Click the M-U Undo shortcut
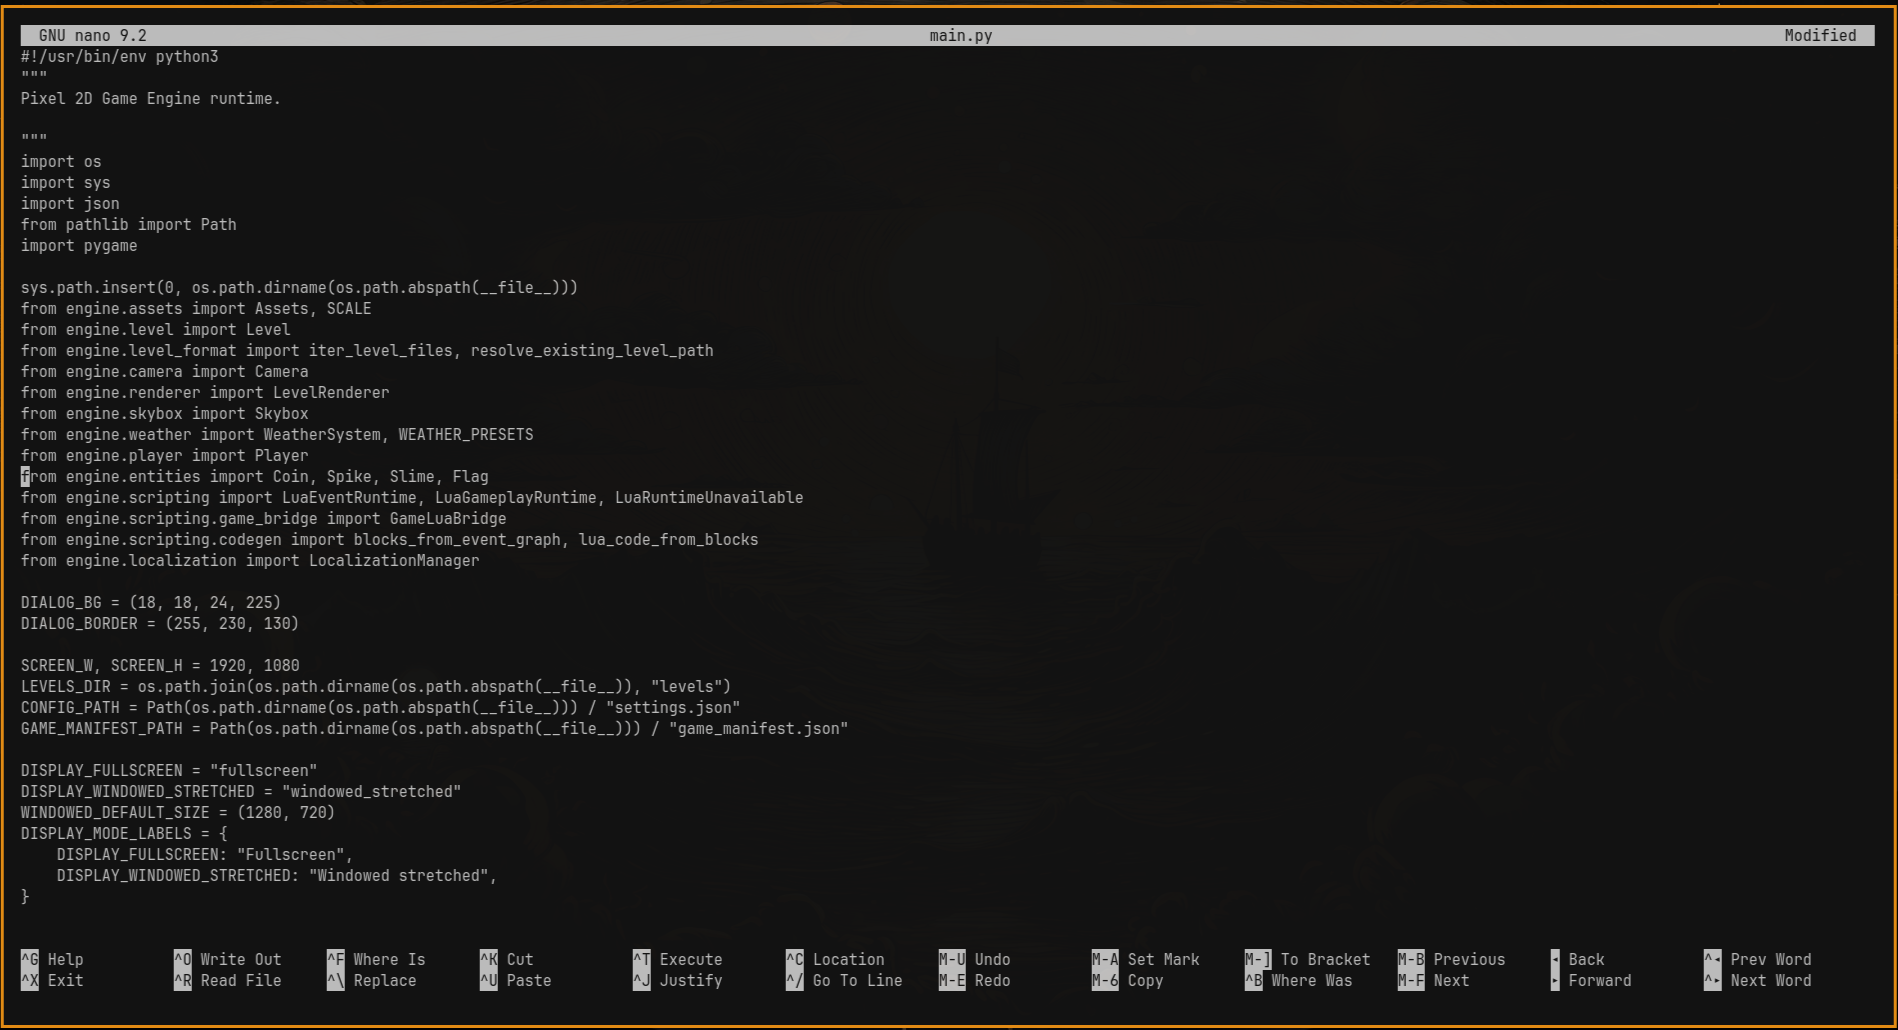 [x=975, y=959]
